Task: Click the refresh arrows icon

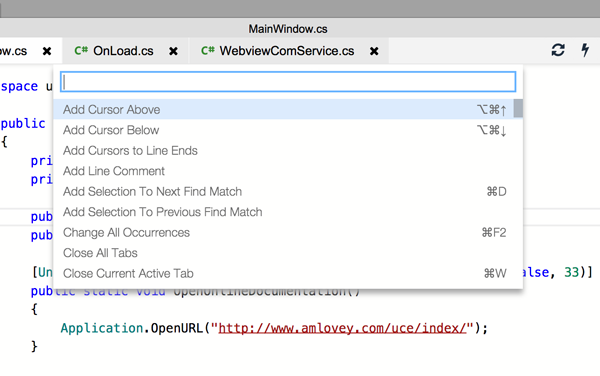Action: click(x=558, y=50)
